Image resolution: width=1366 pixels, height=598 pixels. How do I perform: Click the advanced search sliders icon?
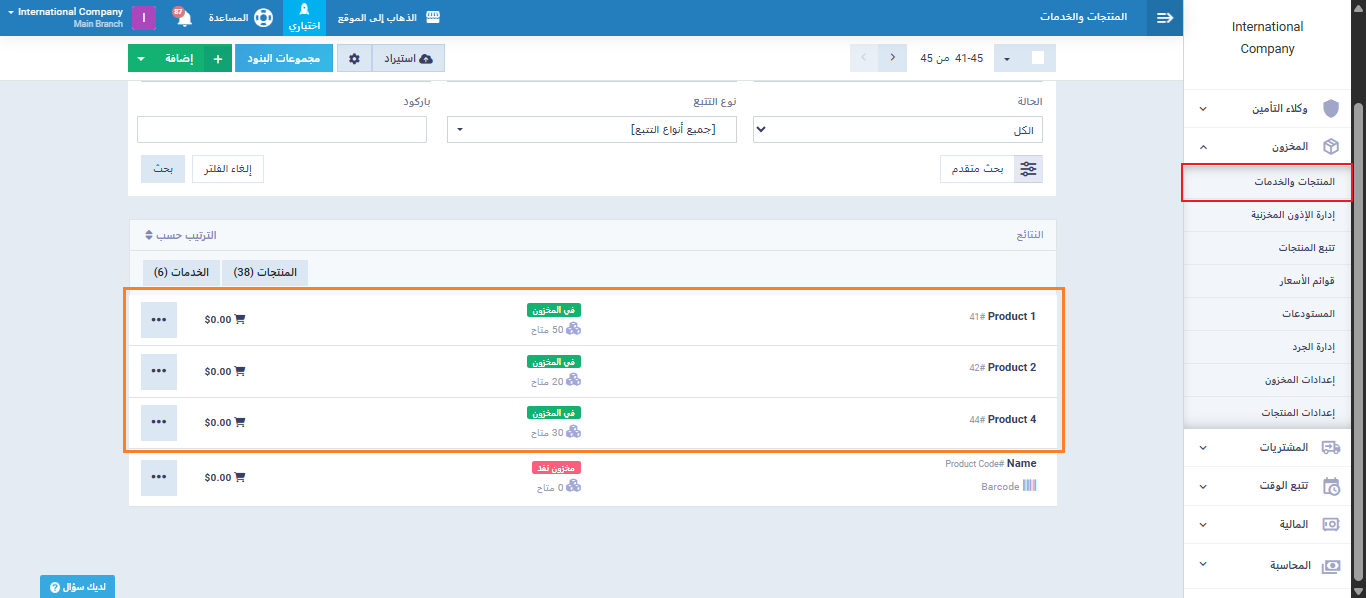1028,169
